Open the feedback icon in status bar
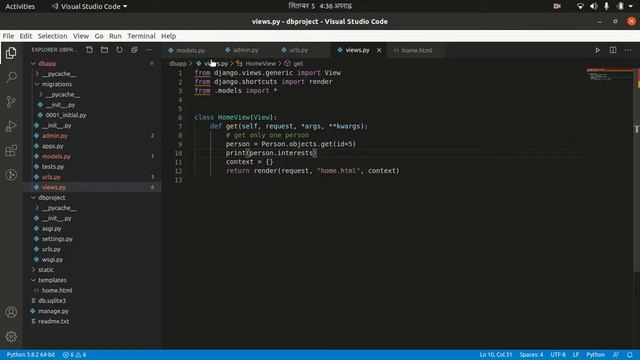 [616, 355]
